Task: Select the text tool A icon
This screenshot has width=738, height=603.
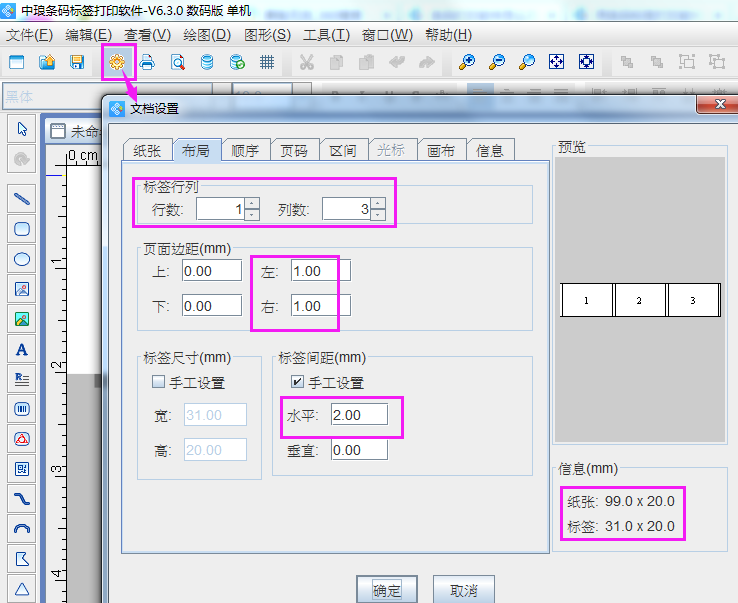Action: [21, 349]
